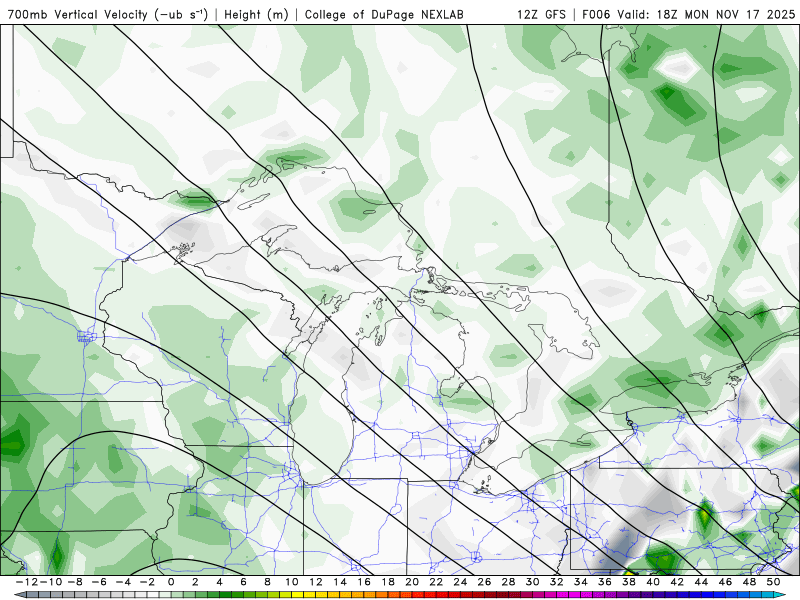Image resolution: width=800 pixels, height=600 pixels.
Task: Click the '-12' color scale label
Action: point(26,582)
